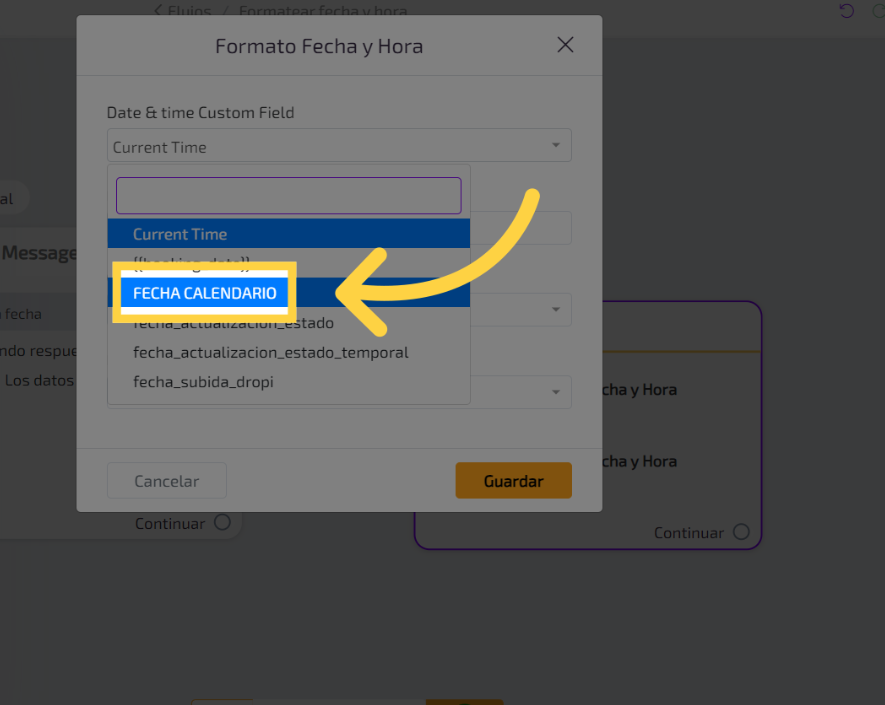Image resolution: width=885 pixels, height=705 pixels.
Task: Click the Continuar connector circle on left node
Action: pyautogui.click(x=222, y=522)
